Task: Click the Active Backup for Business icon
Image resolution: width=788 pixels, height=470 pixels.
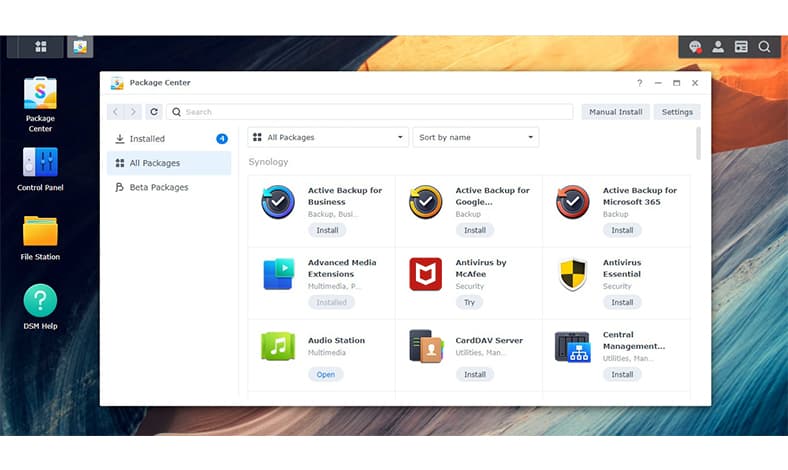Action: click(278, 202)
